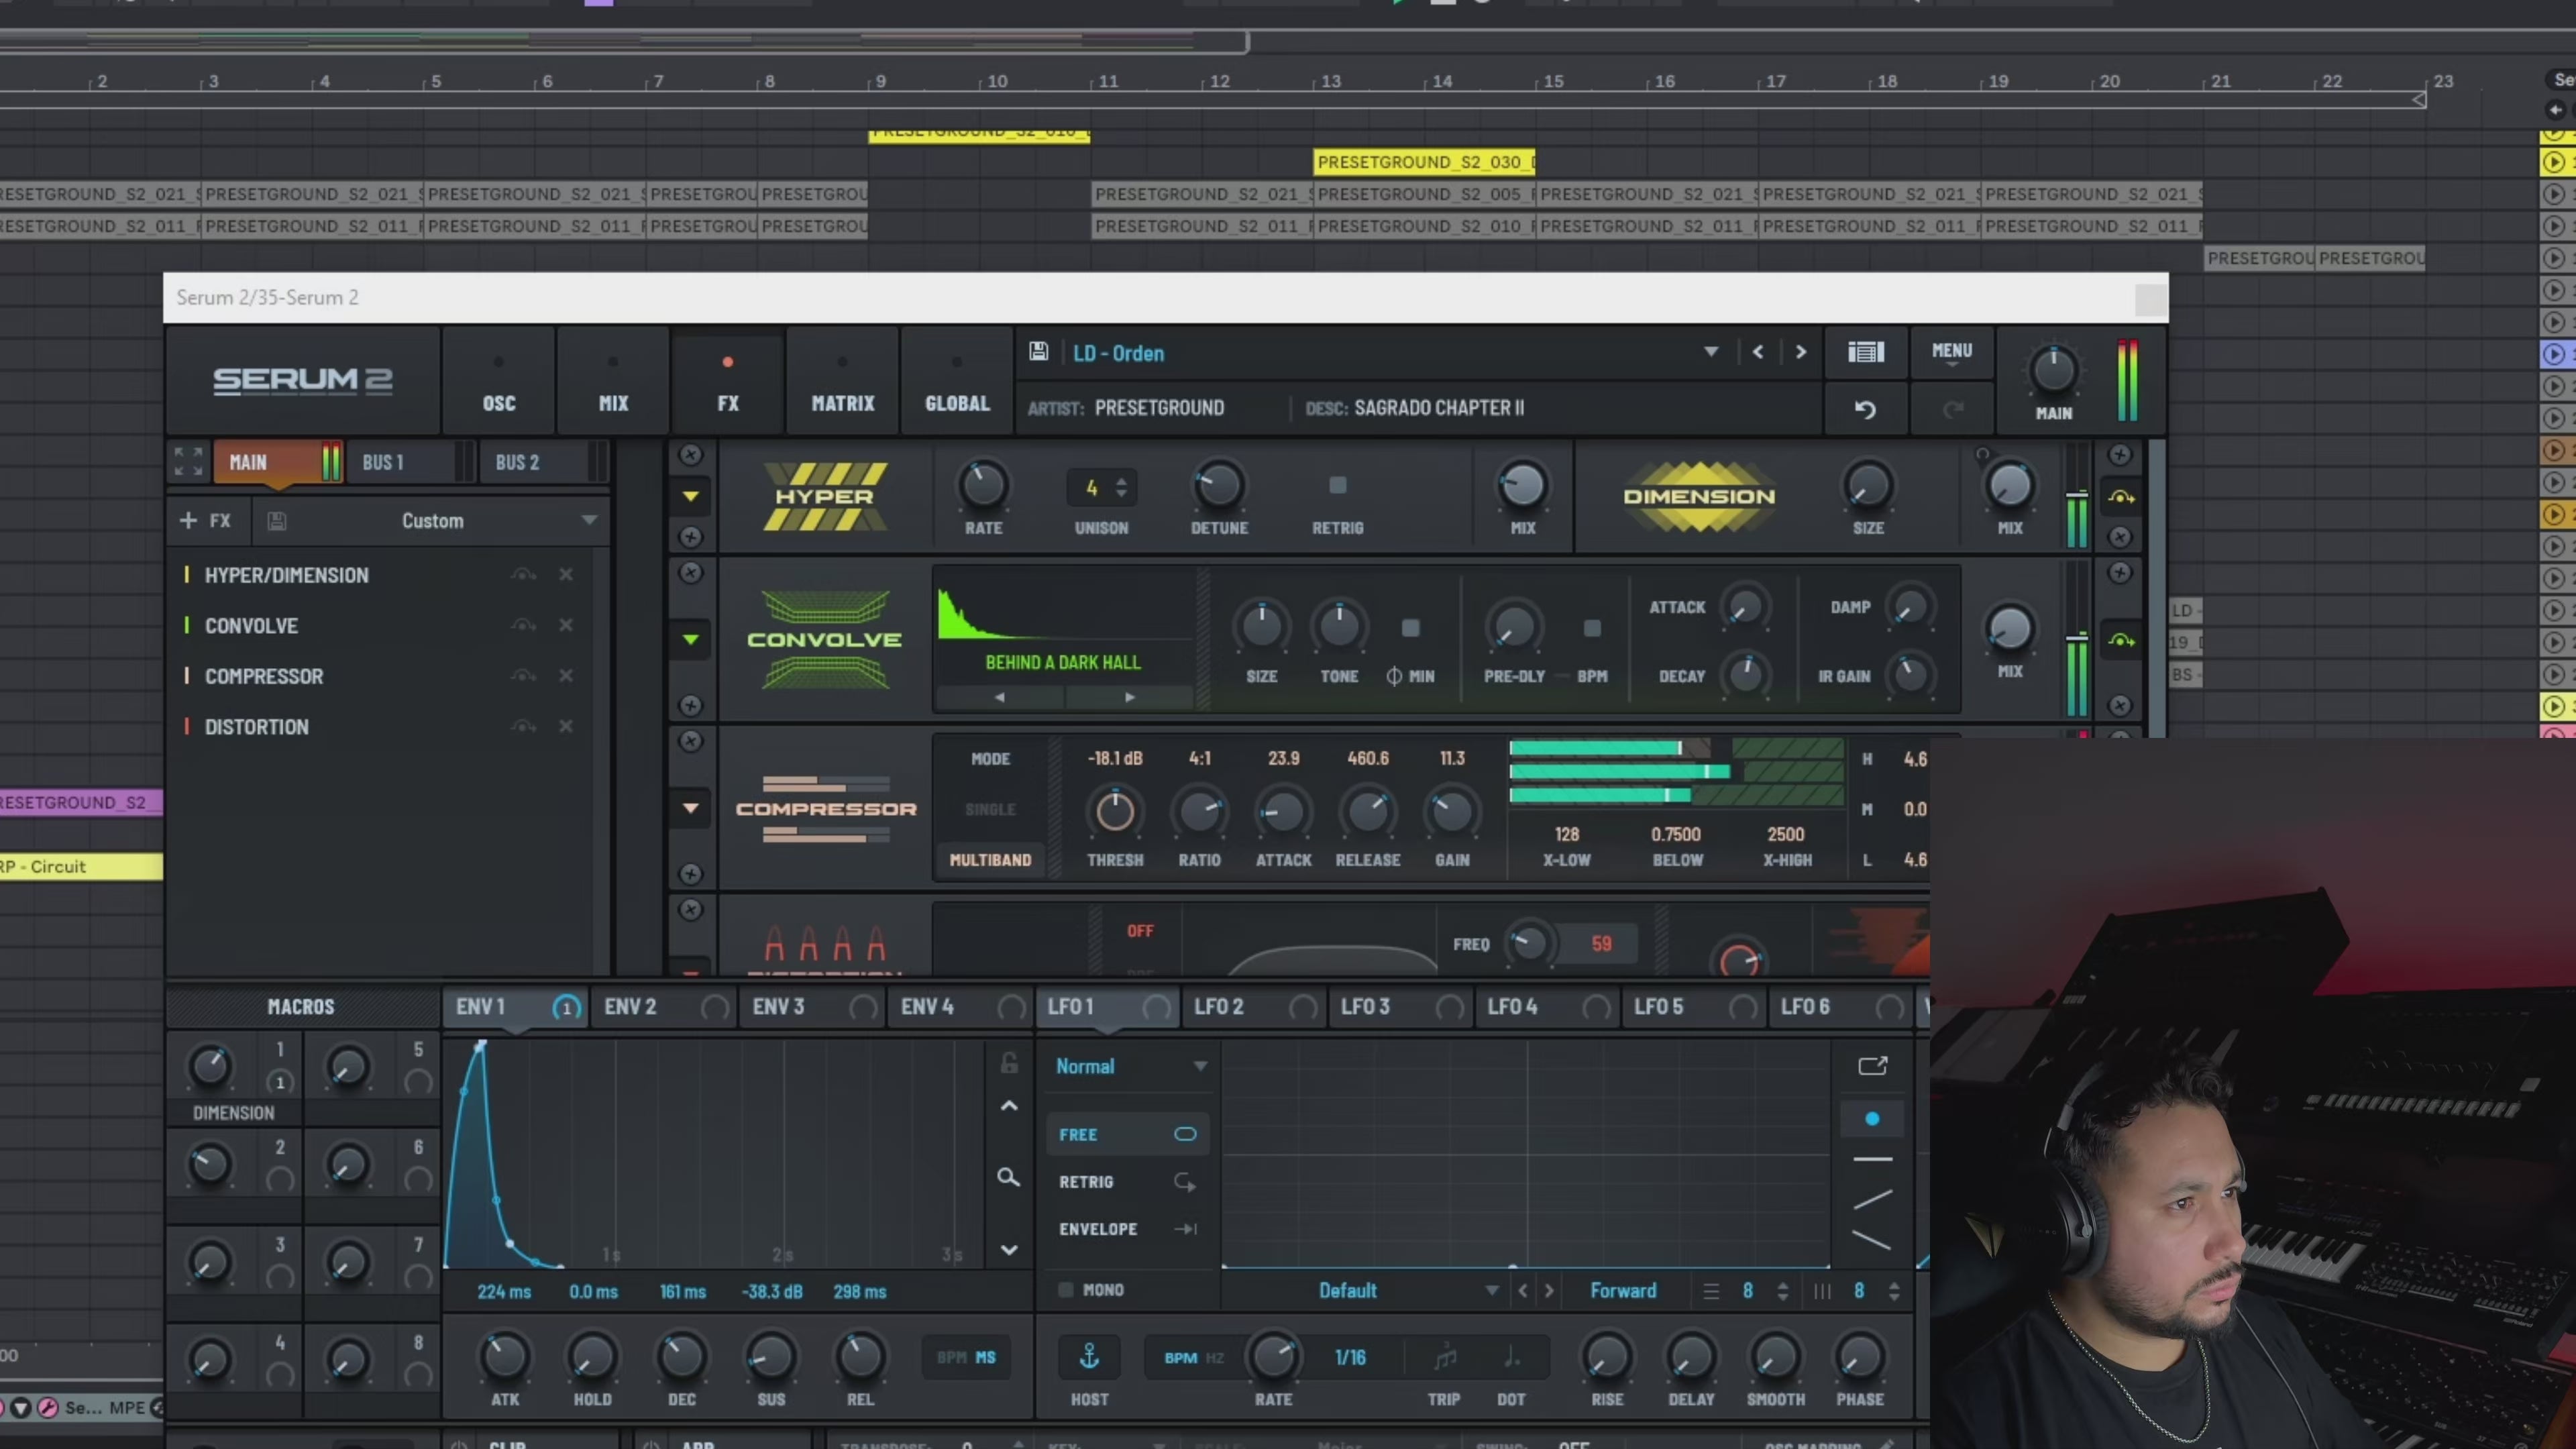This screenshot has width=2576, height=1449.
Task: Open the LD - Orden preset dropdown
Action: click(x=1710, y=351)
